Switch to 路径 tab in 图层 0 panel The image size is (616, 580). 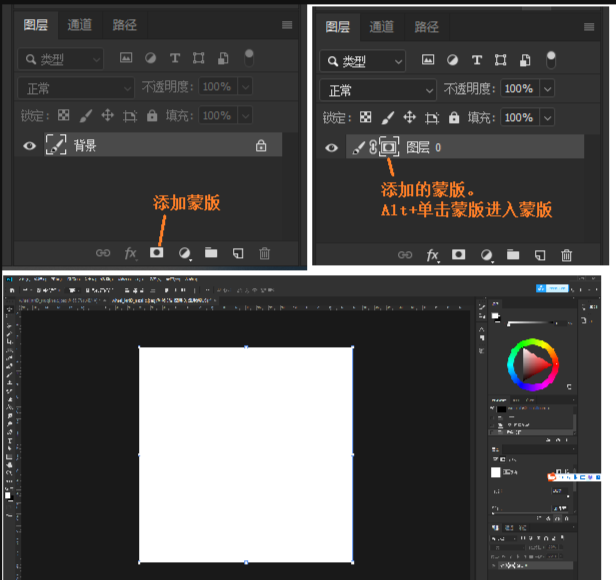(x=426, y=27)
